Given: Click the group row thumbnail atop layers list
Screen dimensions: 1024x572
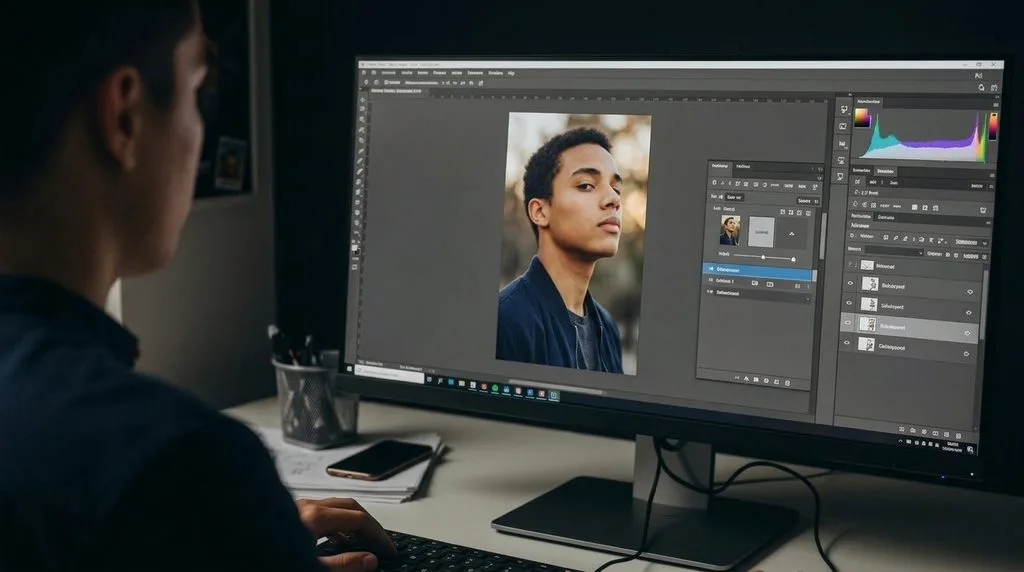Looking at the screenshot, I should 867,265.
